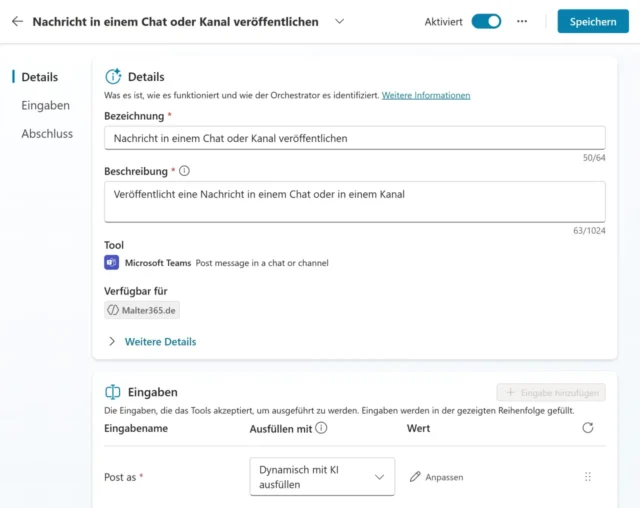640x508 pixels.
Task: Go to the Eingaben side tab
Action: coord(46,105)
